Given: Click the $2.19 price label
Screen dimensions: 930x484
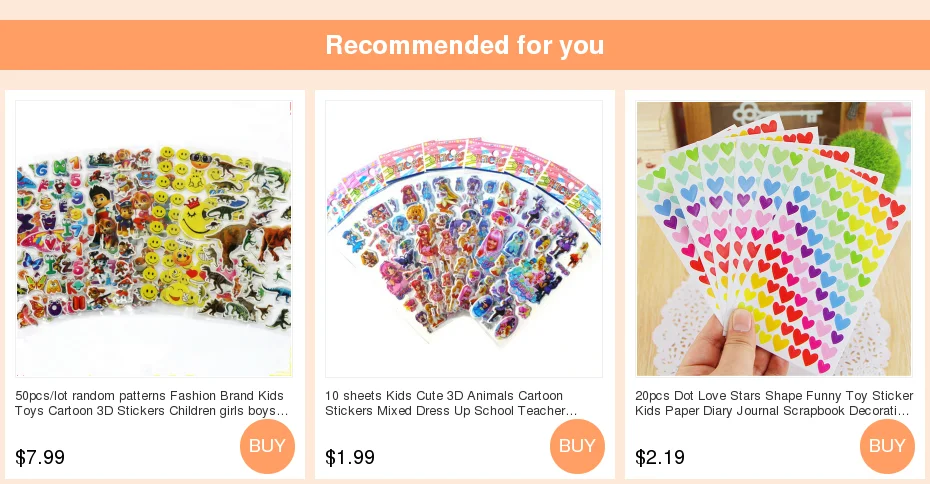Looking at the screenshot, I should tap(660, 457).
